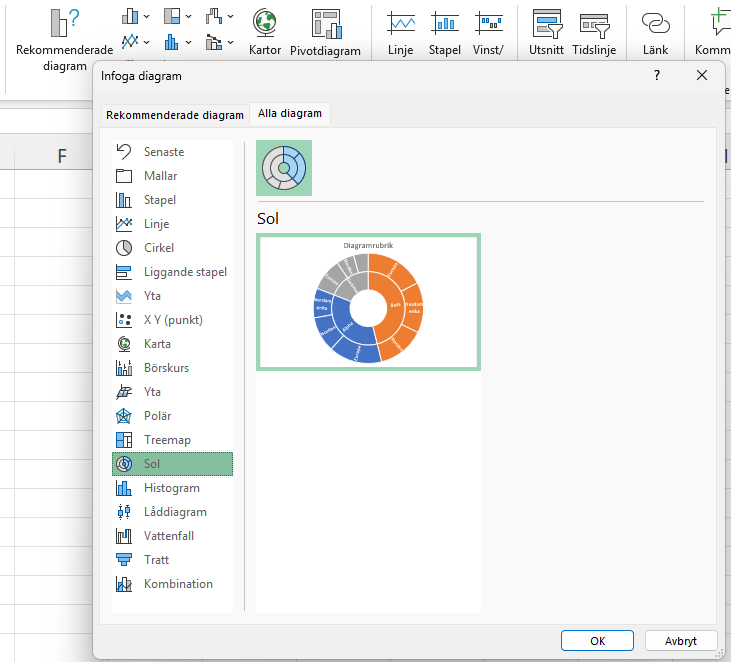Select the Alla diagram tab
Screen dimensions: 731x662
coord(290,114)
